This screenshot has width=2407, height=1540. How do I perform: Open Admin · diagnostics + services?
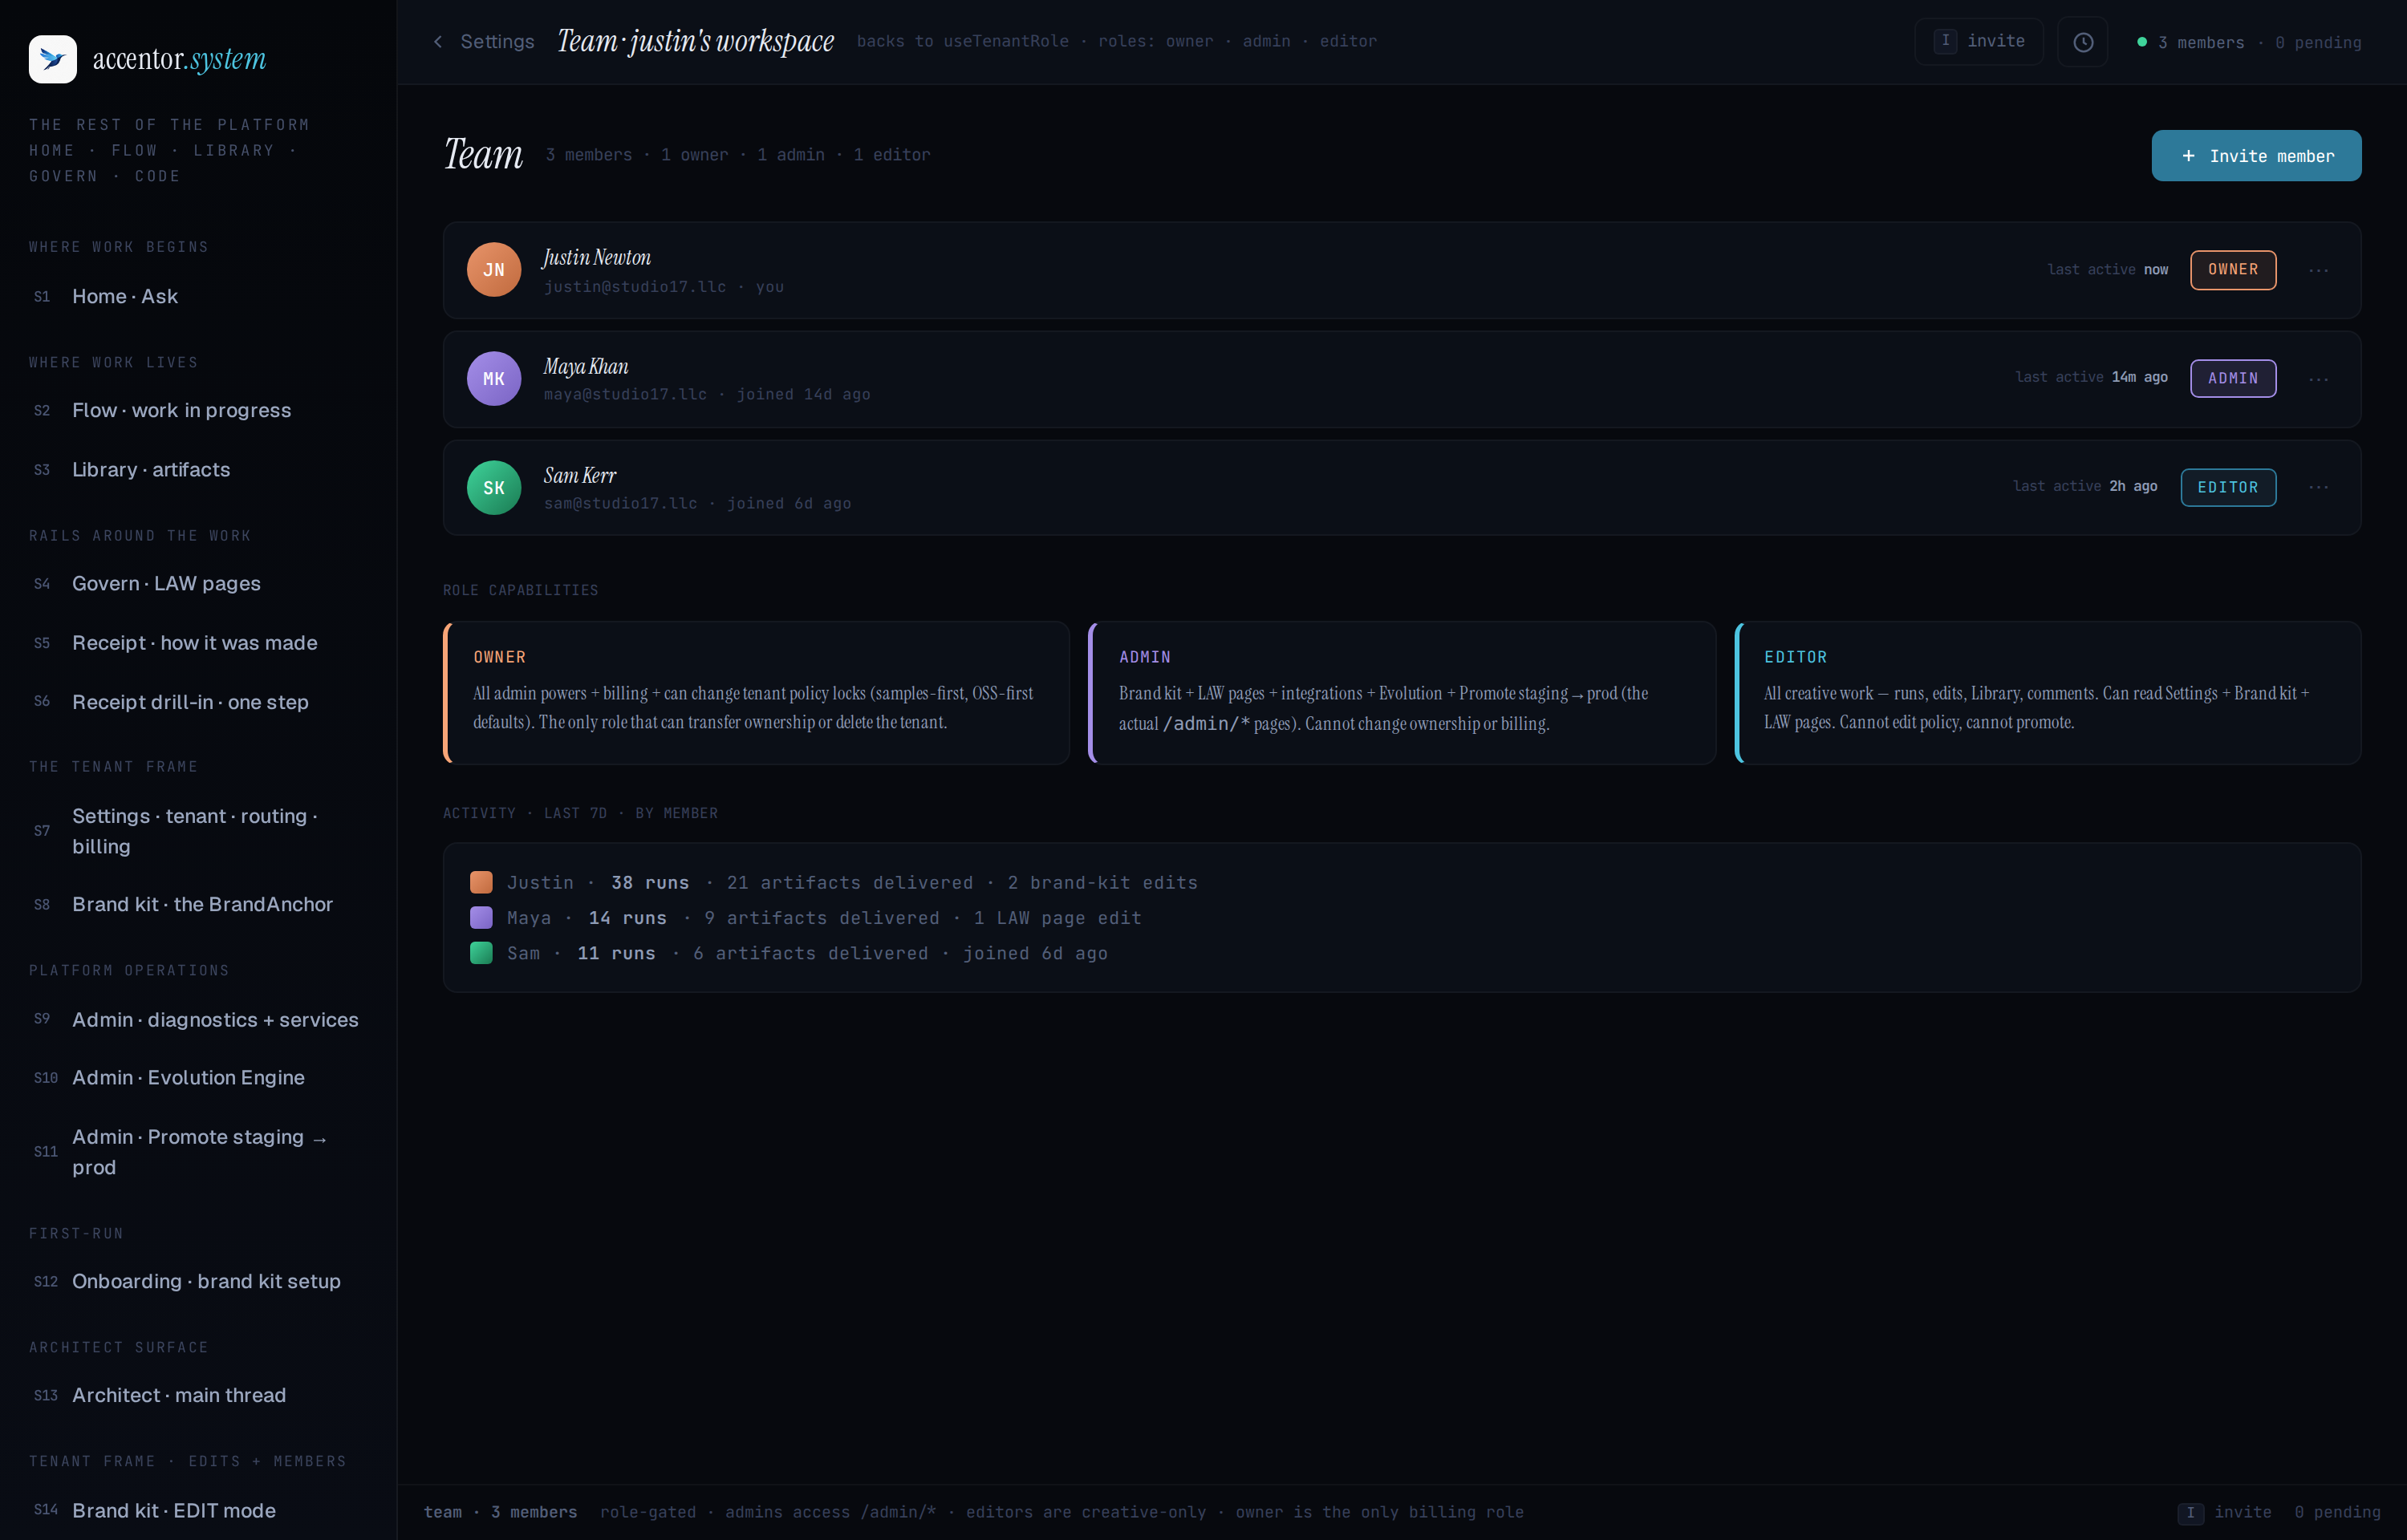[198, 1019]
